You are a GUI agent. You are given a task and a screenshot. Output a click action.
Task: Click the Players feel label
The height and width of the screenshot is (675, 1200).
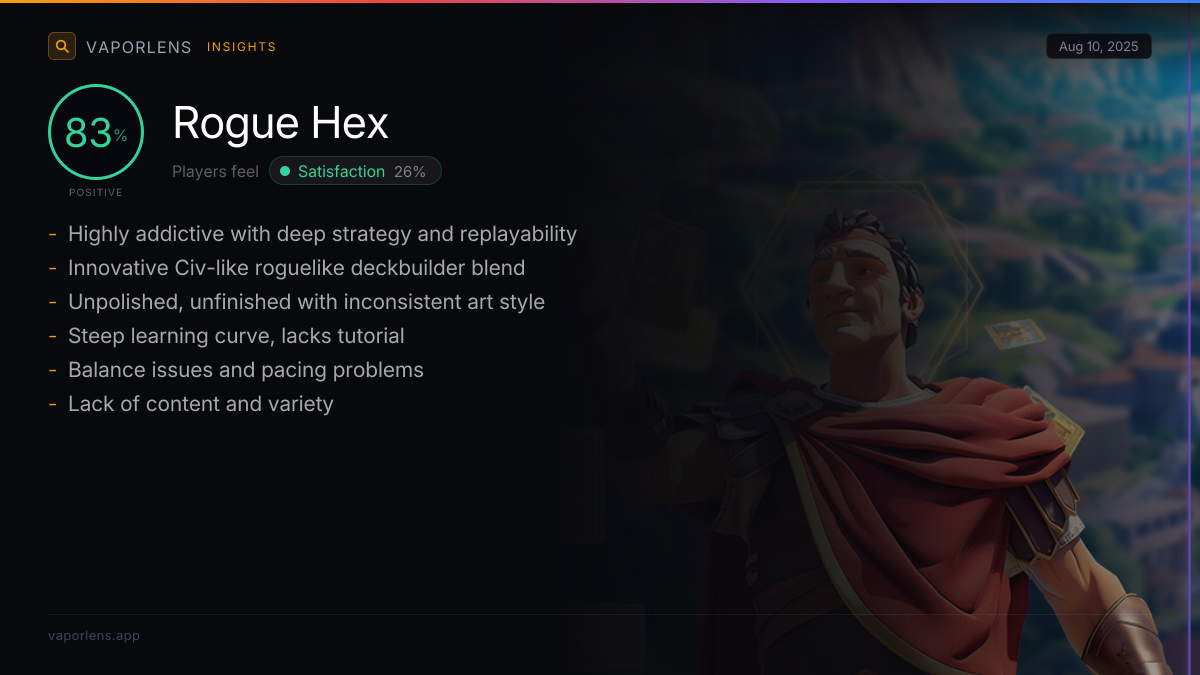pyautogui.click(x=215, y=171)
